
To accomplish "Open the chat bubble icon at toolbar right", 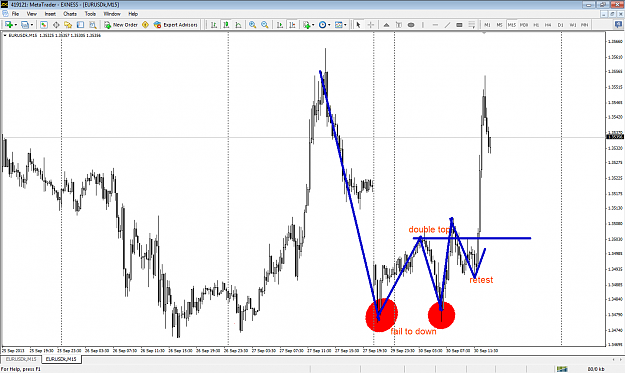I will click(618, 25).
